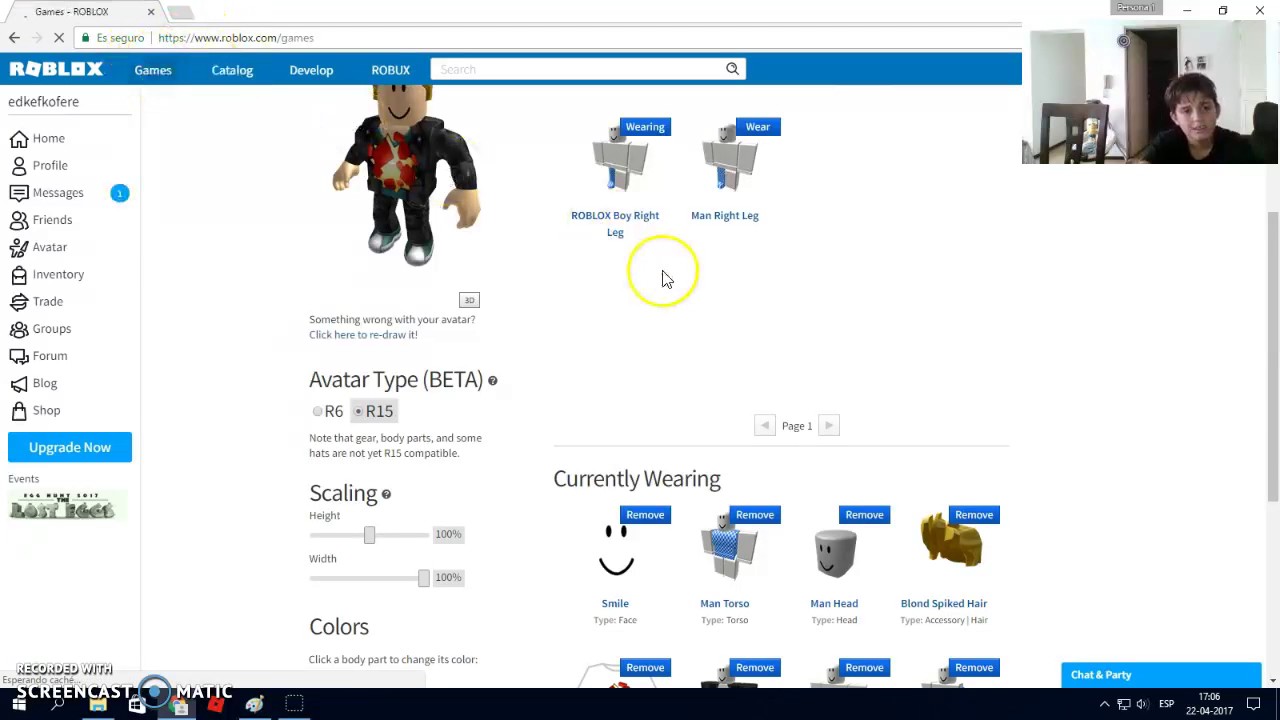Click the search magnifier icon
Viewport: 1280px width, 720px height.
tap(732, 69)
